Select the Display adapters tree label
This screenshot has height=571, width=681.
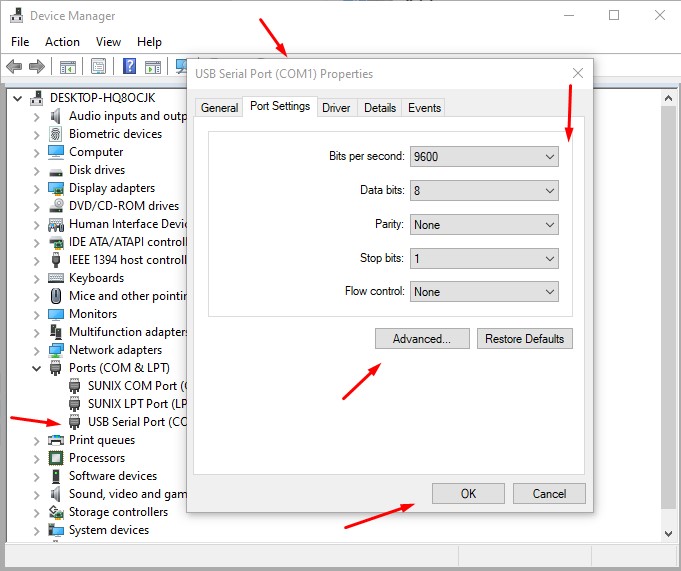[x=112, y=188]
